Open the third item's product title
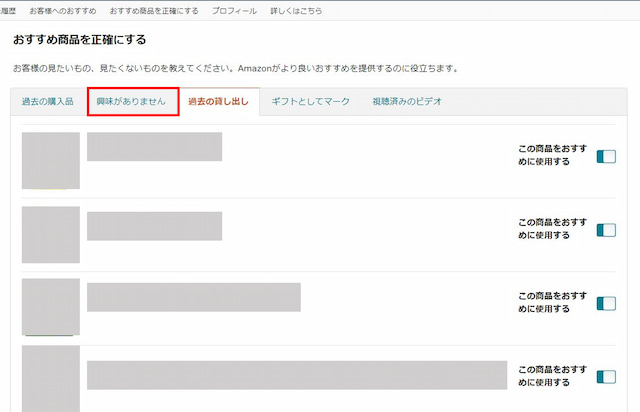The height and width of the screenshot is (412, 640). point(194,297)
